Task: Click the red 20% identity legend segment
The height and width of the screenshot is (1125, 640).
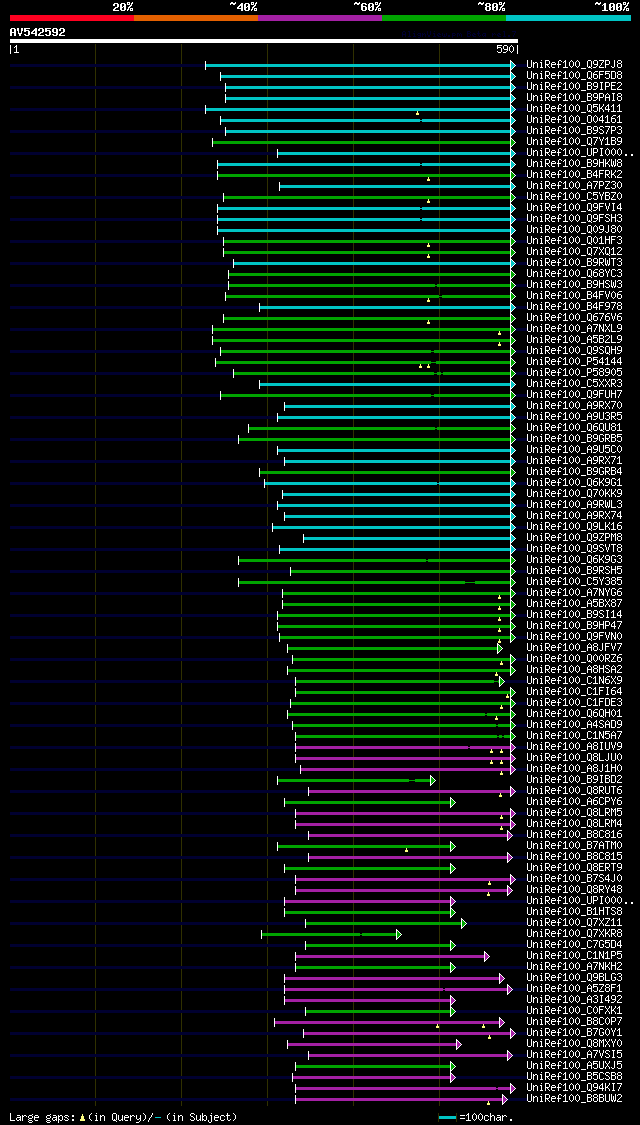Action: coord(72,17)
